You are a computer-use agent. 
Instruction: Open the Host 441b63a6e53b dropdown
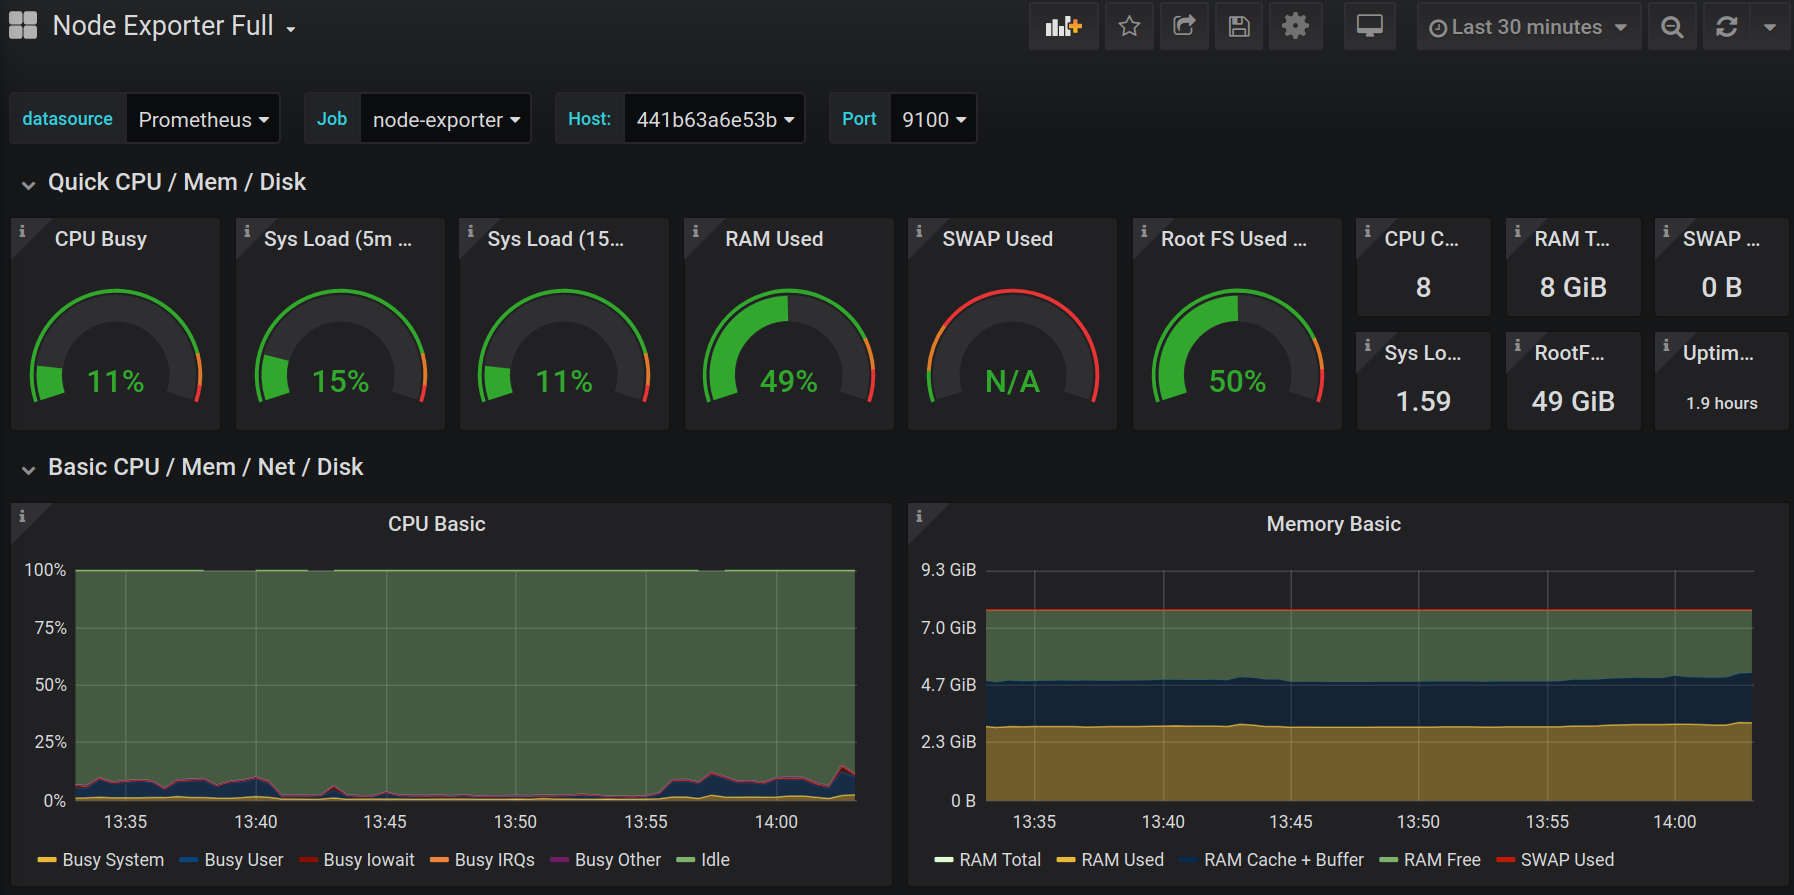pos(715,119)
